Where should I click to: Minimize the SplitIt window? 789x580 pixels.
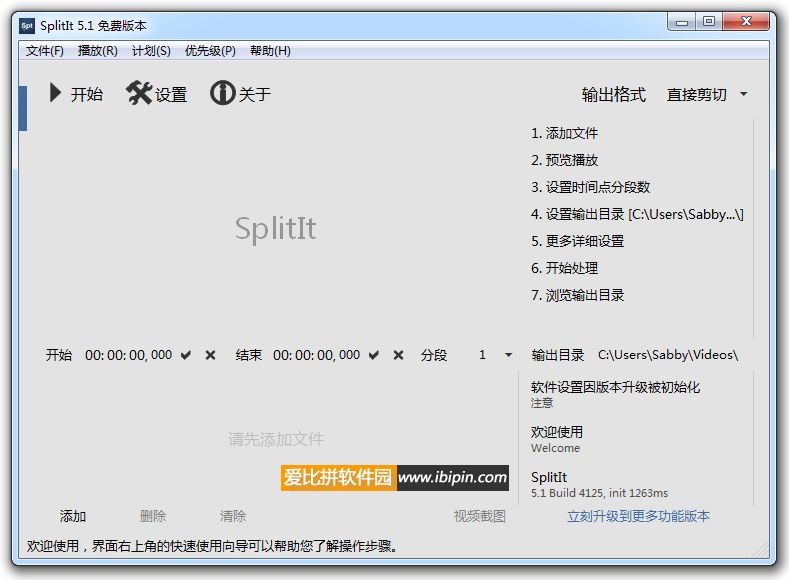pyautogui.click(x=682, y=22)
